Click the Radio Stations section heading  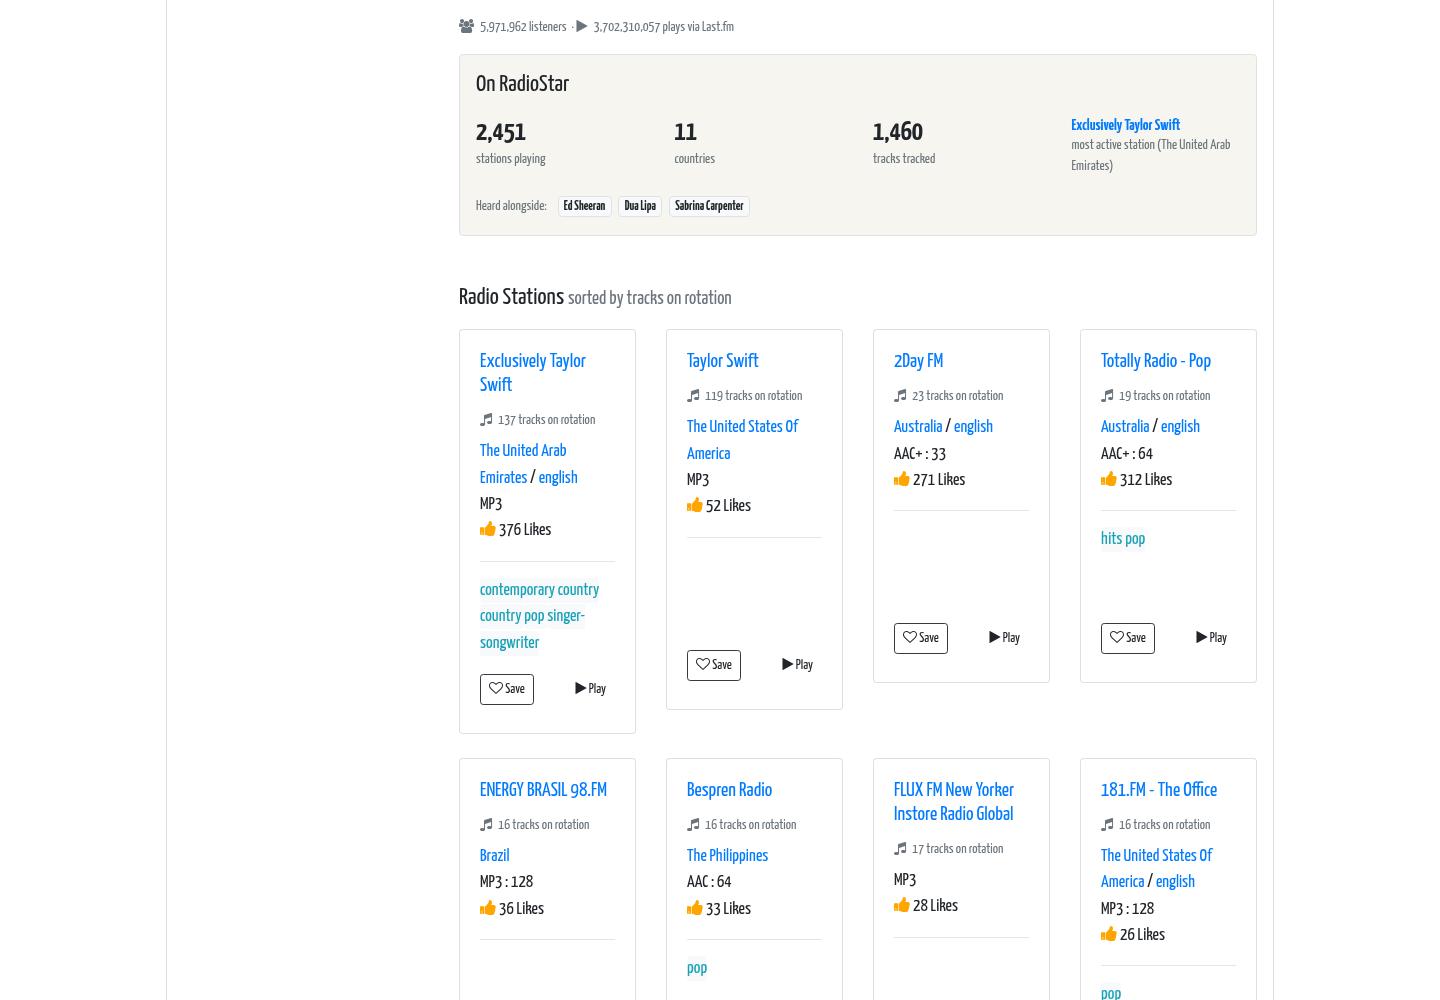click(511, 297)
